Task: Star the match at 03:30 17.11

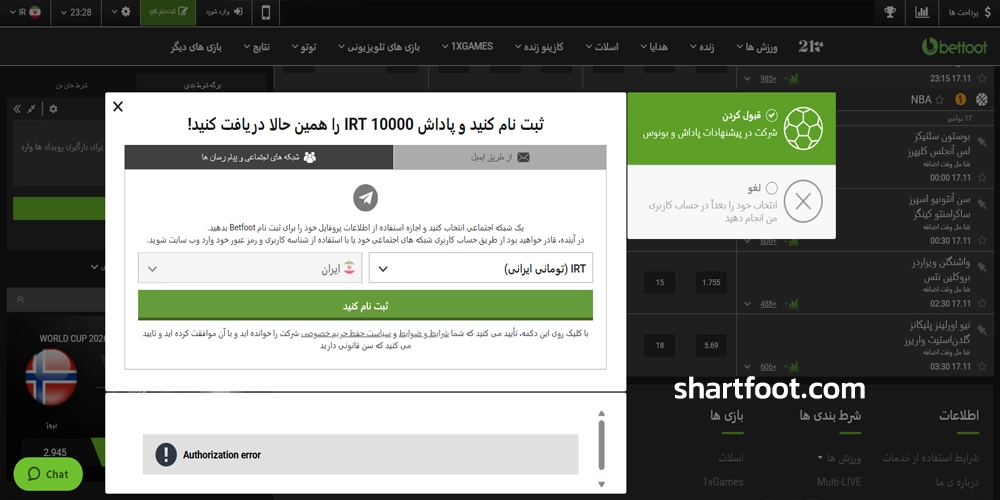Action: point(982,367)
